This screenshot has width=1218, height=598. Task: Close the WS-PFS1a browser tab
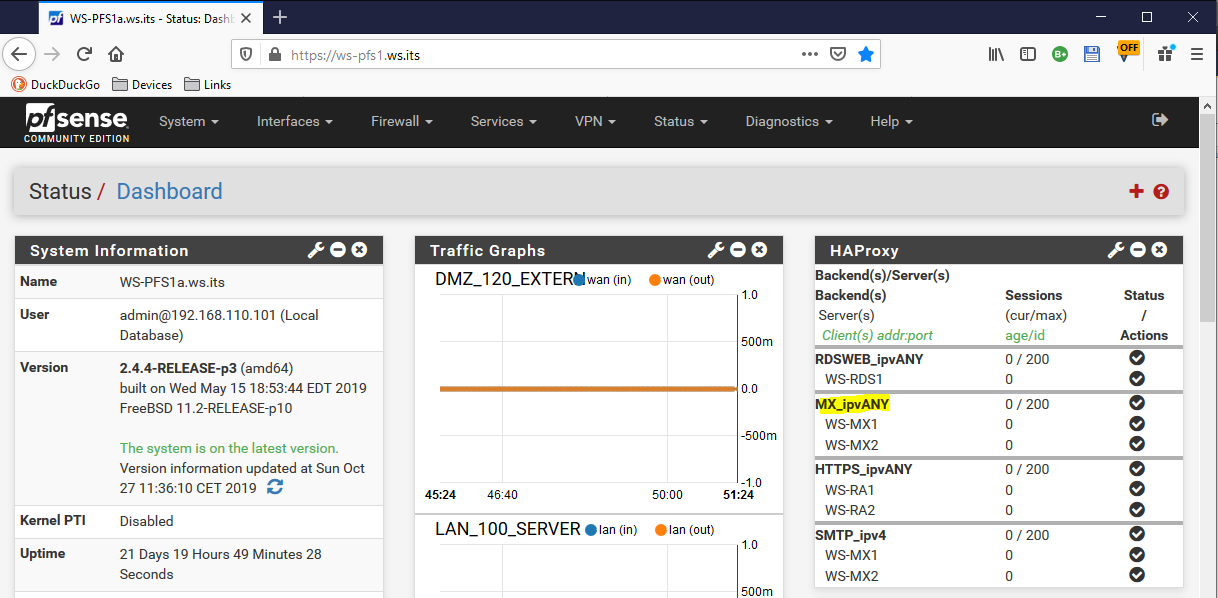[246, 18]
